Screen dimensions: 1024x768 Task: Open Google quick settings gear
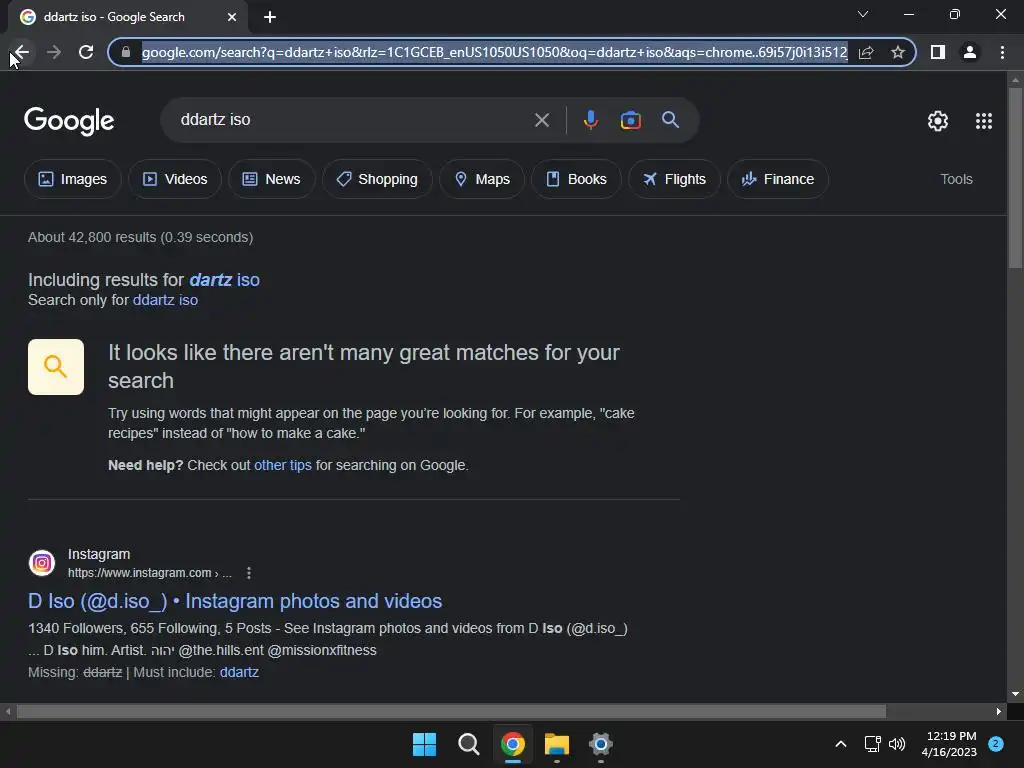938,121
